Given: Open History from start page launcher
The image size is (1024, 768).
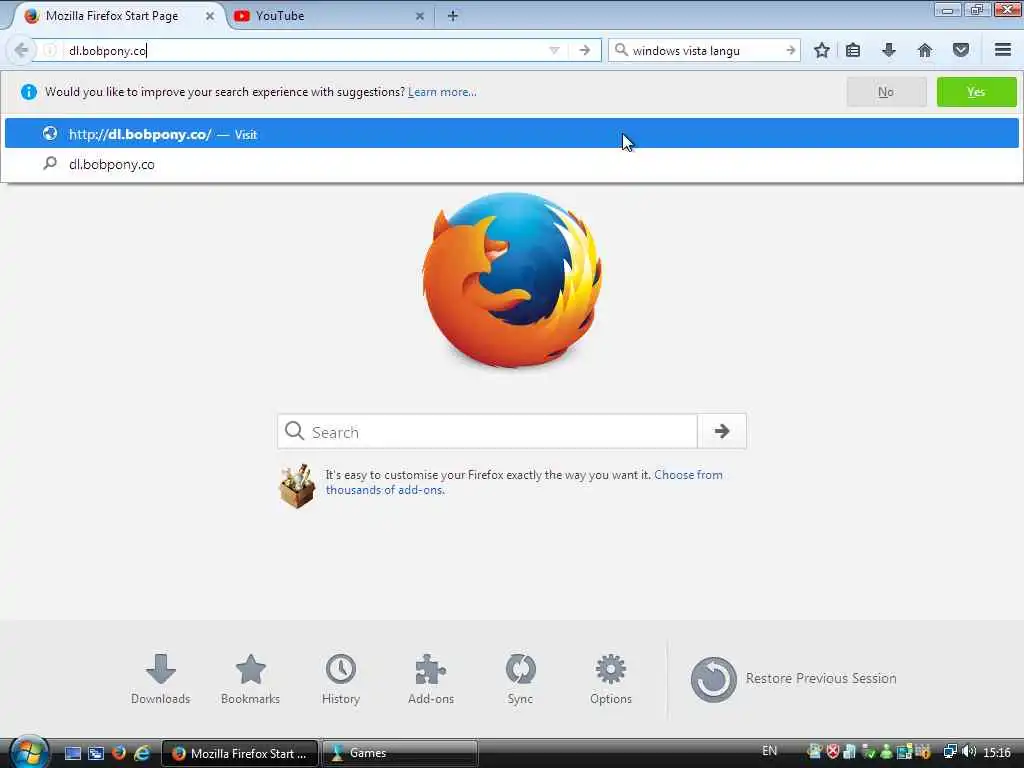Looking at the screenshot, I should coord(341,679).
